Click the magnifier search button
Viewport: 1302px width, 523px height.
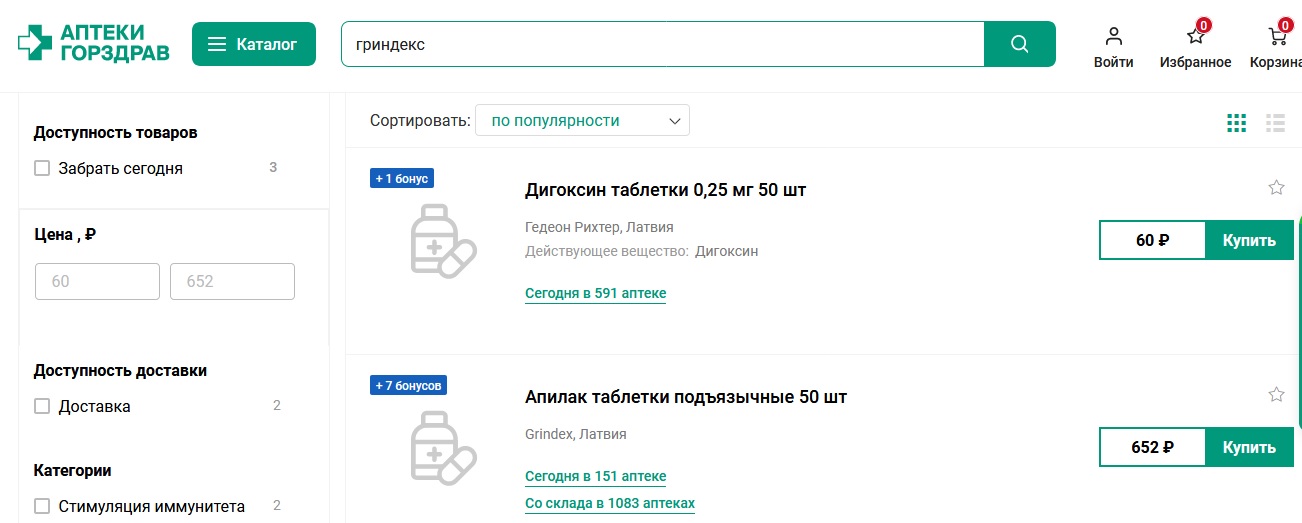tap(1019, 44)
